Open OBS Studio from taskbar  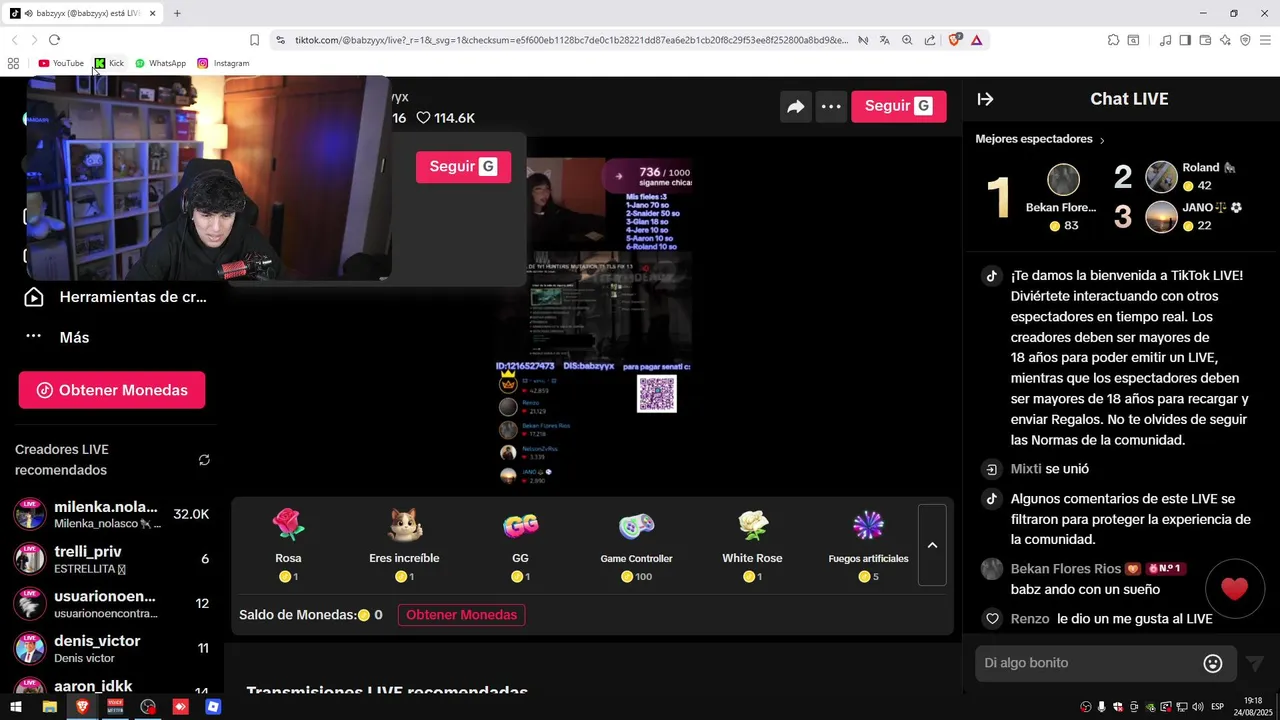pyautogui.click(x=148, y=707)
